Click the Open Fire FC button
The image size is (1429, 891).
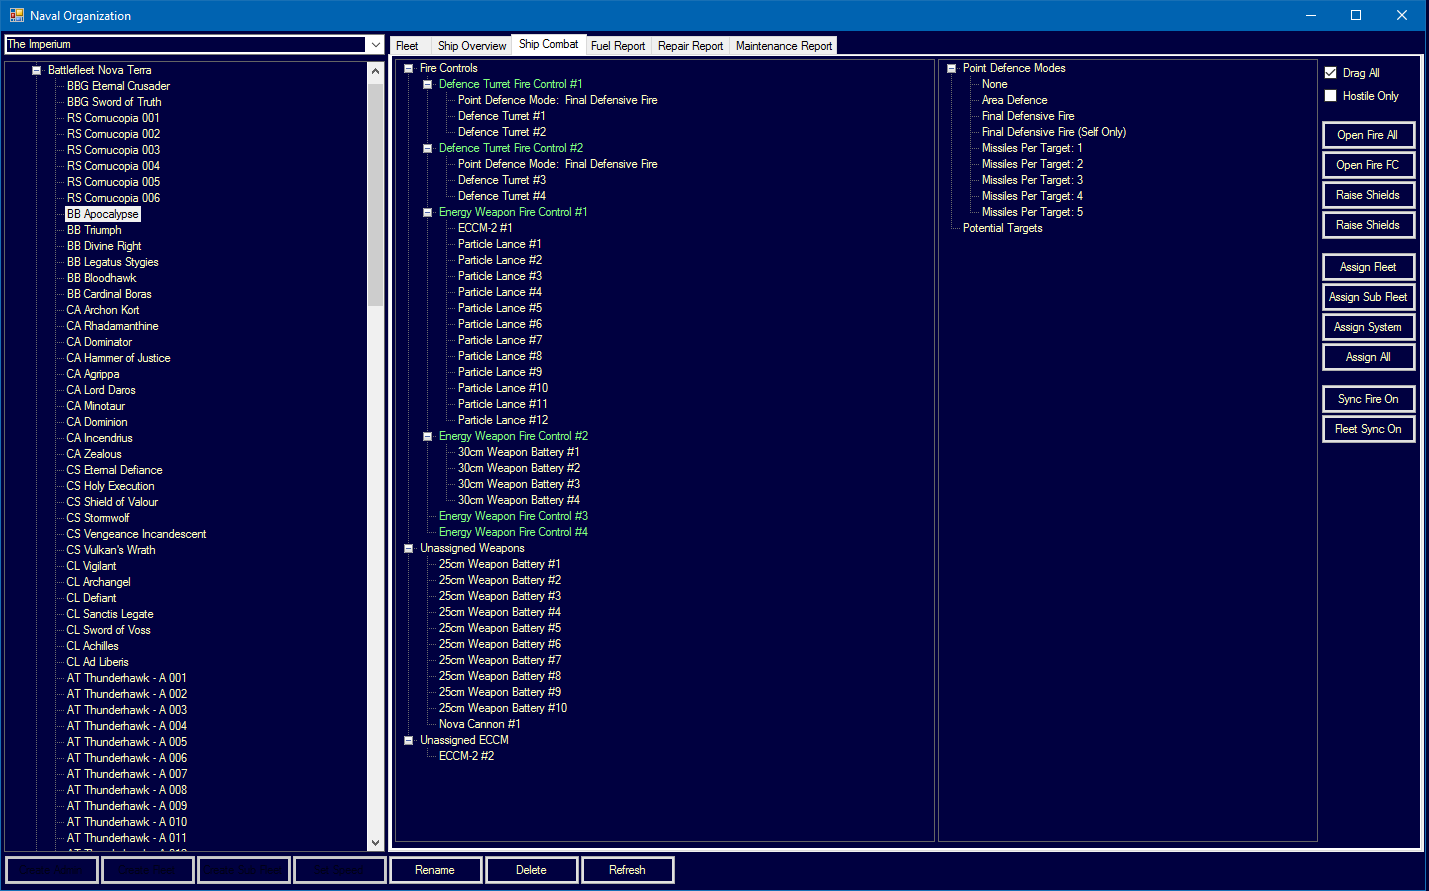pyautogui.click(x=1368, y=165)
